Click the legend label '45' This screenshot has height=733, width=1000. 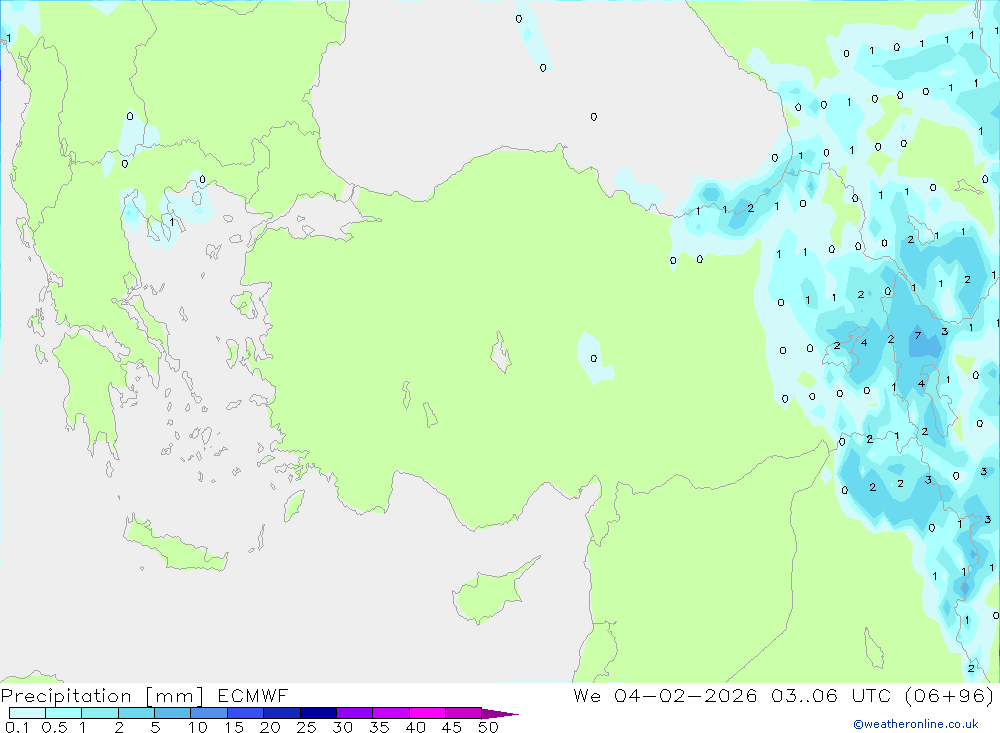point(452,727)
